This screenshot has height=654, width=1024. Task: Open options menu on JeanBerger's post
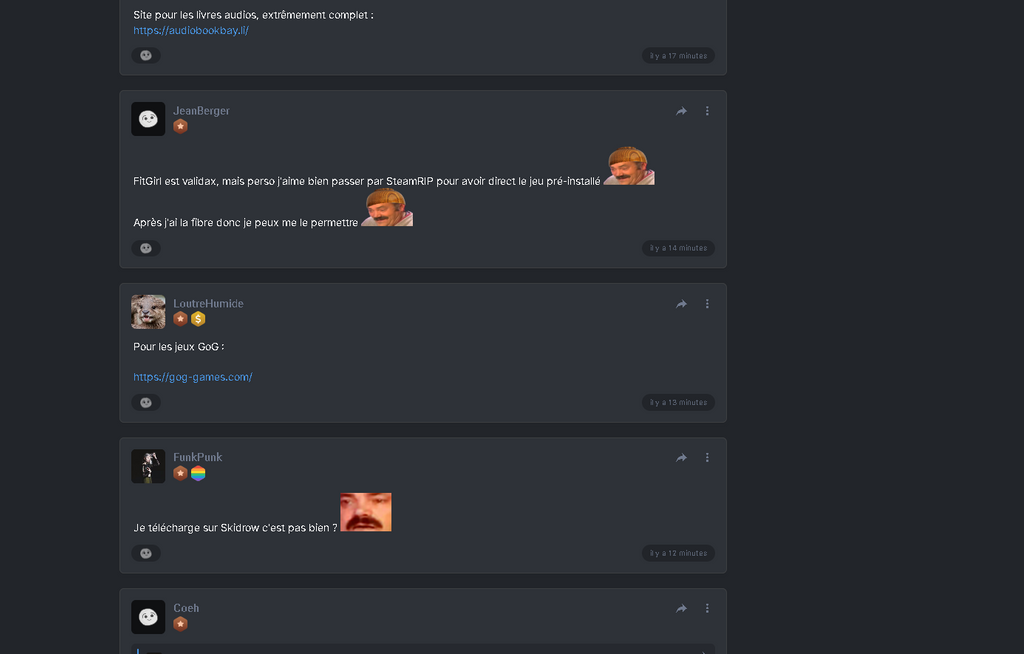pos(707,111)
